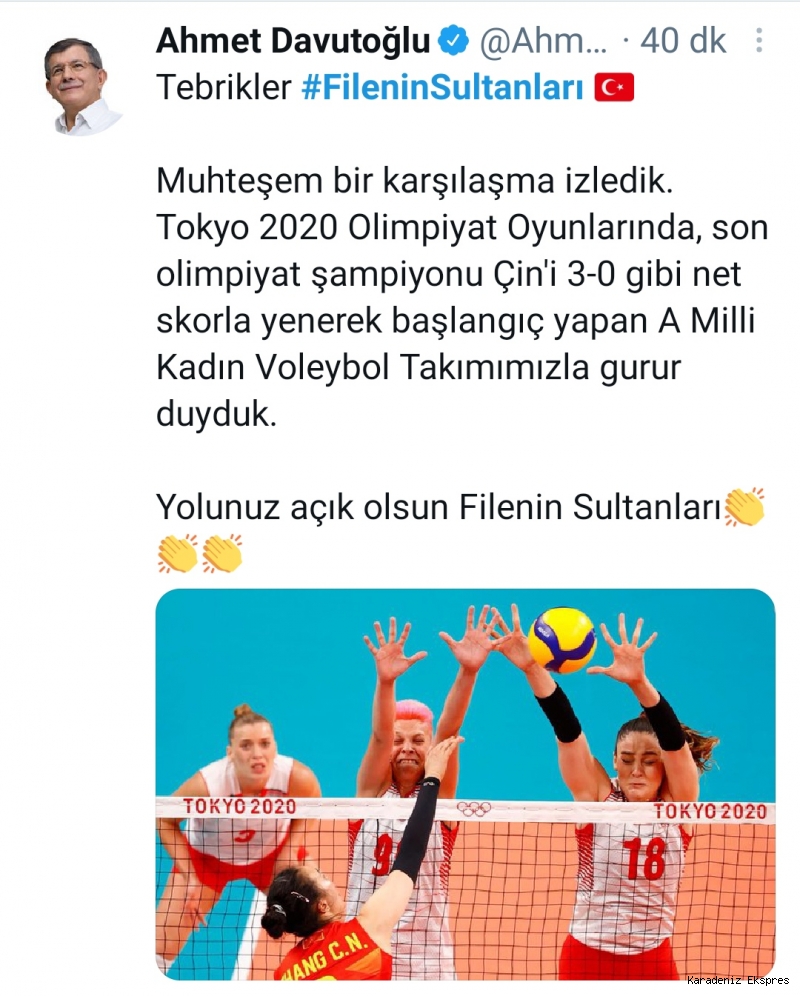Click the yellow-blue volleyball in the photo
The width and height of the screenshot is (800, 996).
point(562,640)
